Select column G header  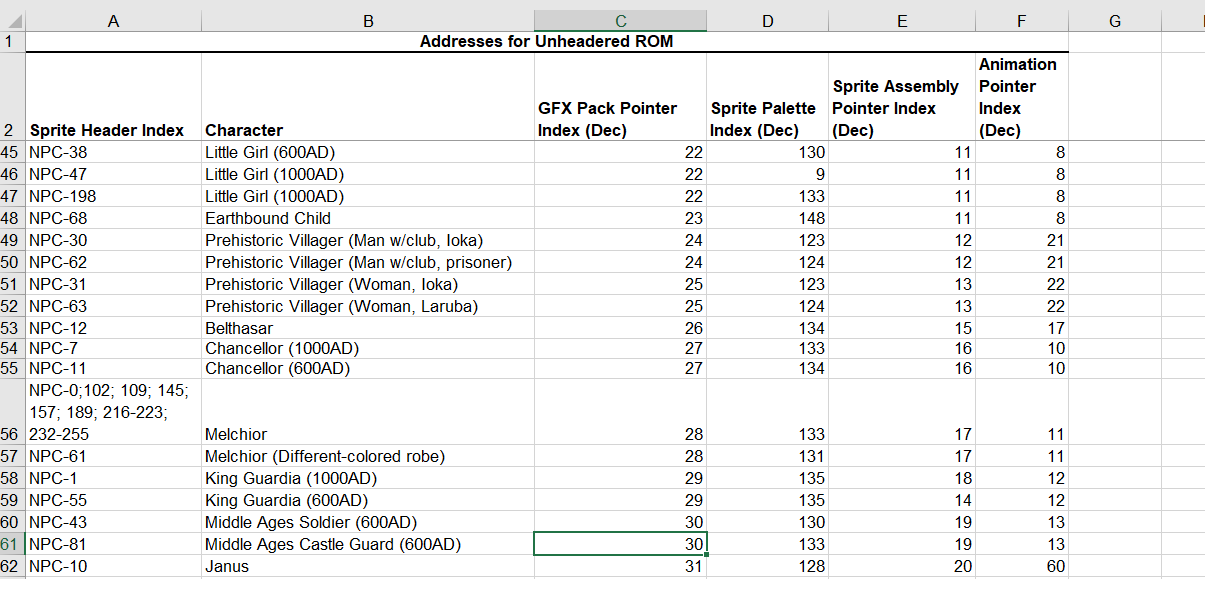[1114, 20]
